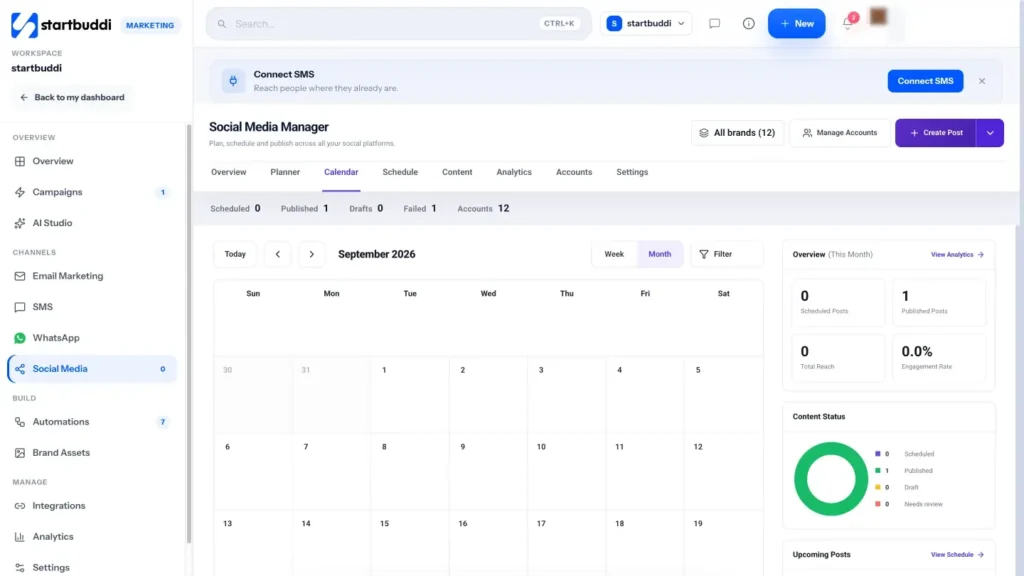The height and width of the screenshot is (576, 1024).
Task: Switch to the Settings tab
Action: (632, 172)
